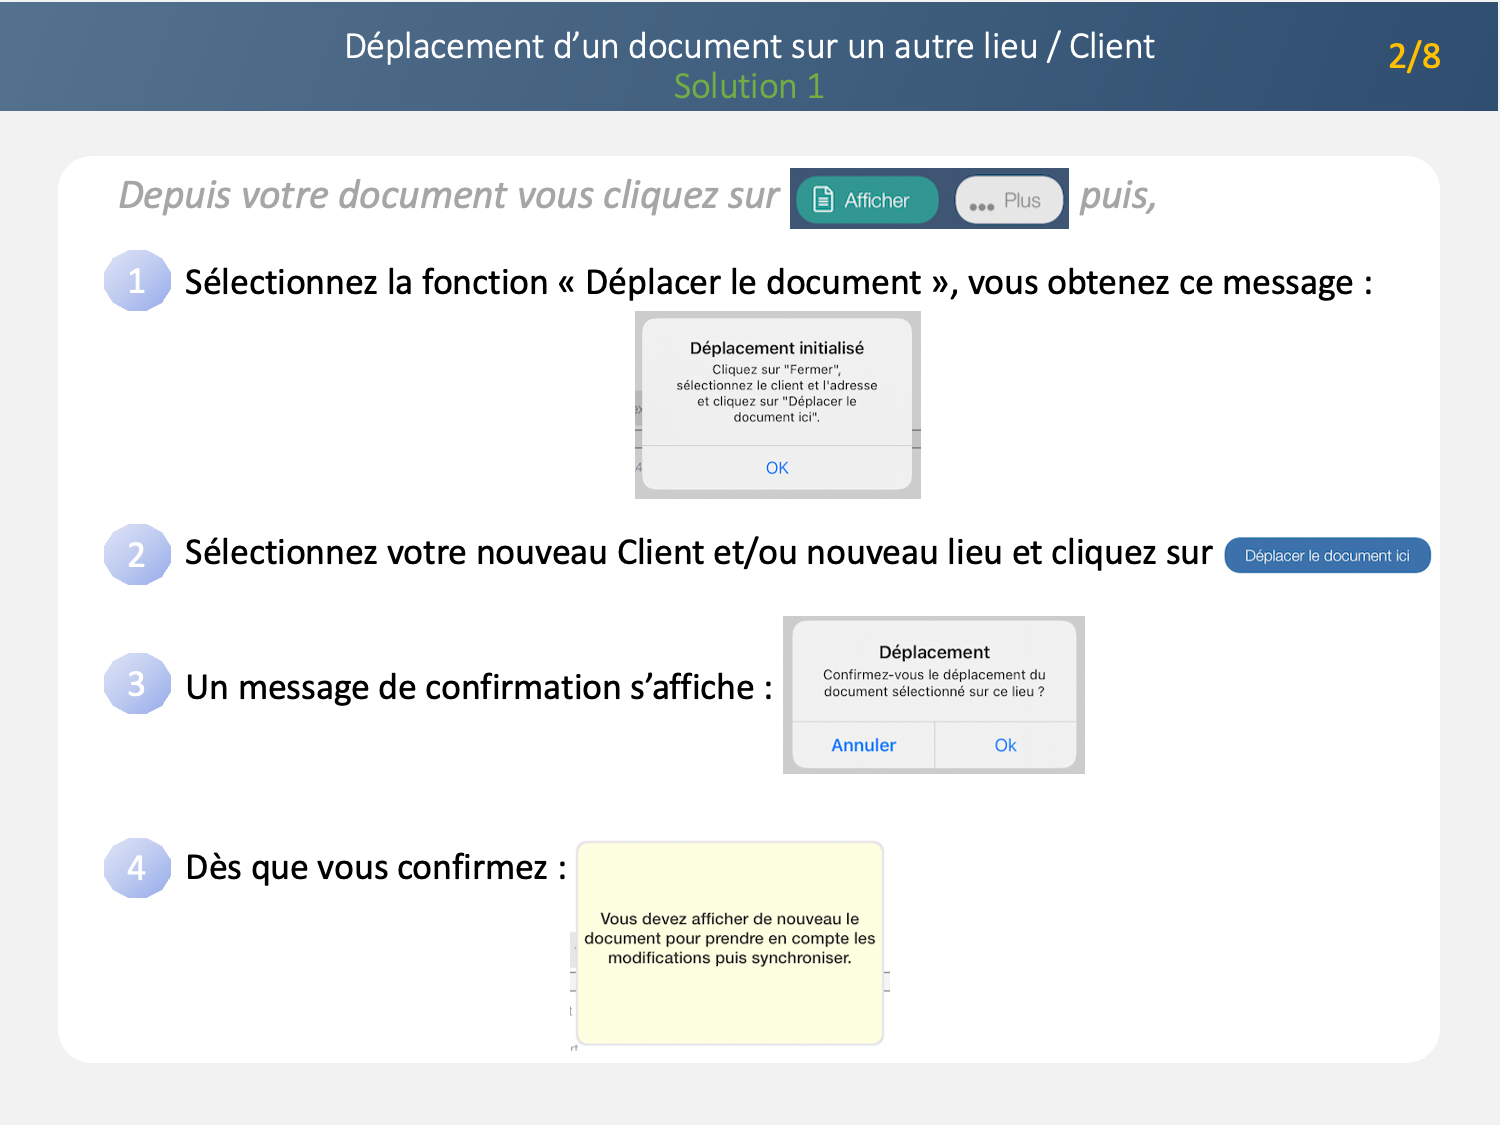Image resolution: width=1500 pixels, height=1125 pixels.
Task: Click the Déplacement confirmation dialog title
Action: coord(934,652)
